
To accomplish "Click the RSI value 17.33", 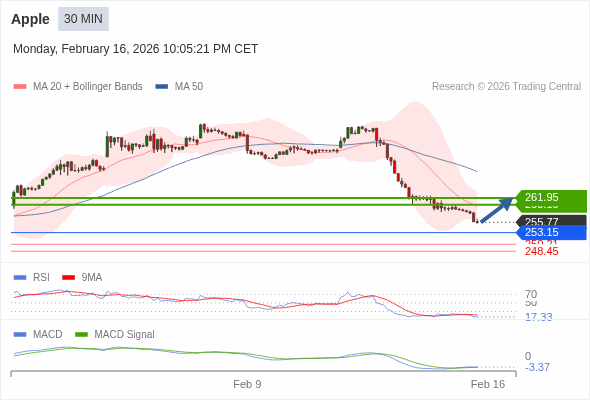I will [x=538, y=317].
